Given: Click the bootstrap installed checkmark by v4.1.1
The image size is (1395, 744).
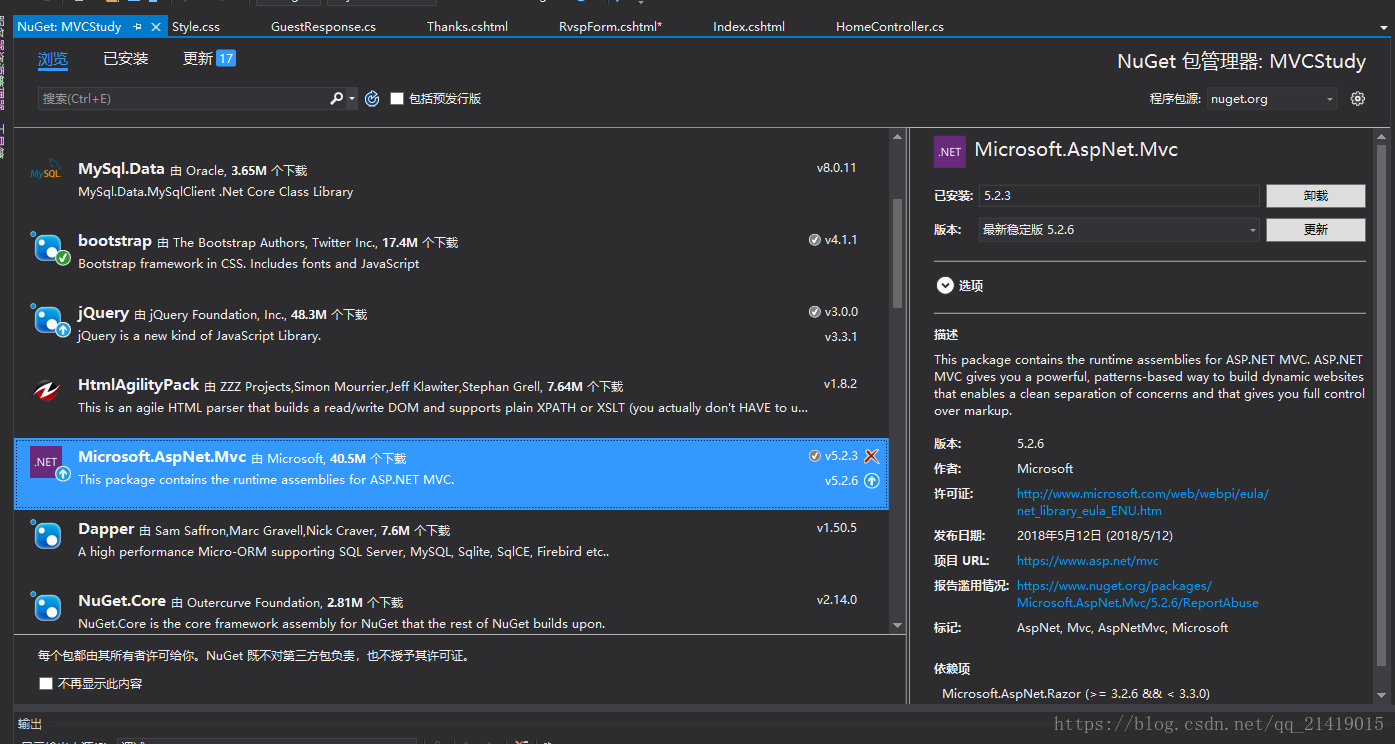Looking at the screenshot, I should pyautogui.click(x=814, y=240).
